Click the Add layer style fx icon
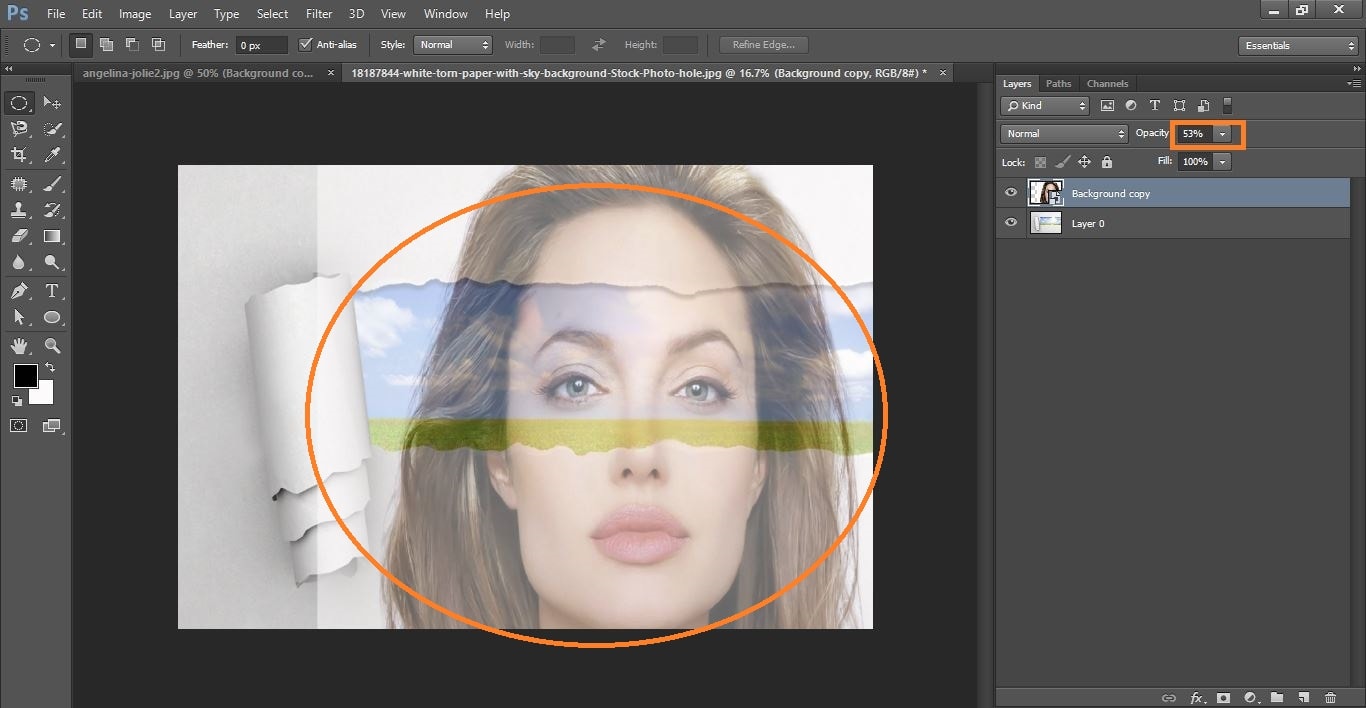Viewport: 1366px width, 708px height. coord(1196,697)
